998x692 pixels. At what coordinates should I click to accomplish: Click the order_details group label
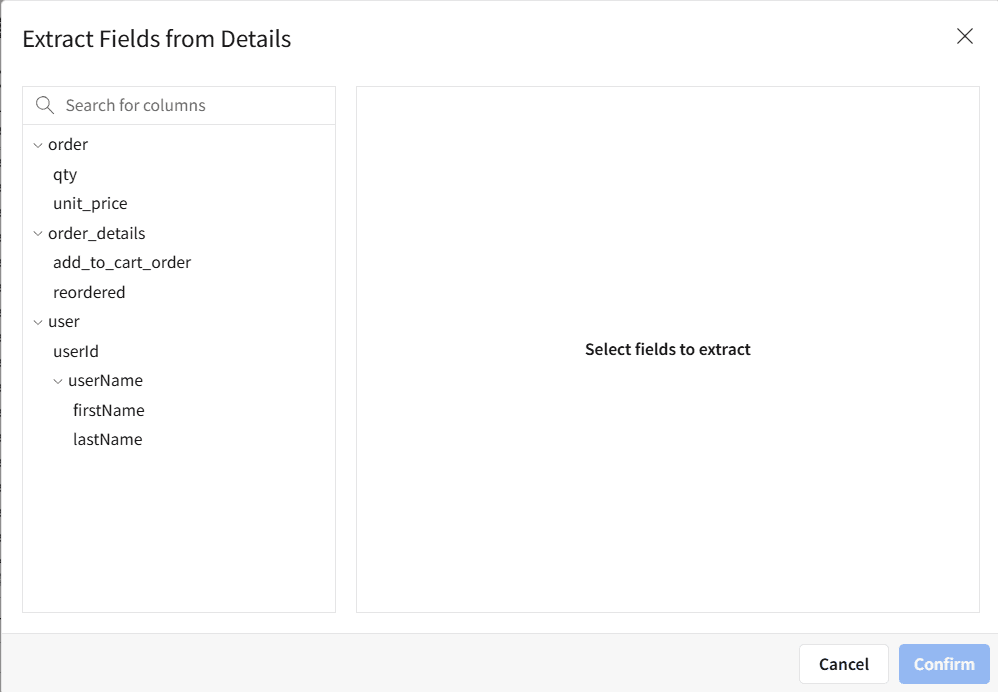(x=96, y=233)
